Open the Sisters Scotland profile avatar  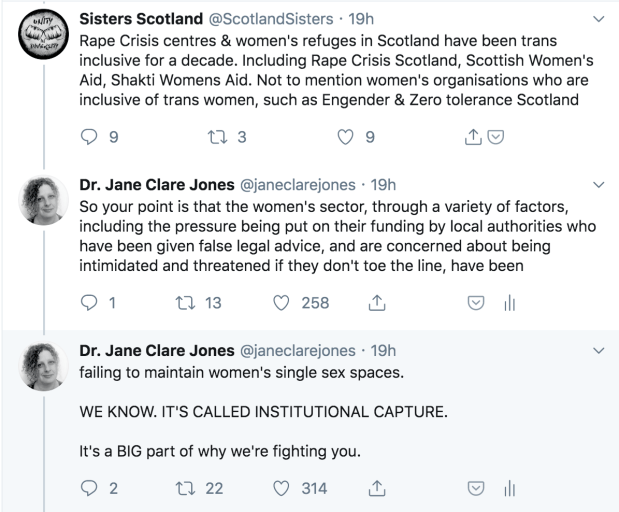[x=42, y=40]
